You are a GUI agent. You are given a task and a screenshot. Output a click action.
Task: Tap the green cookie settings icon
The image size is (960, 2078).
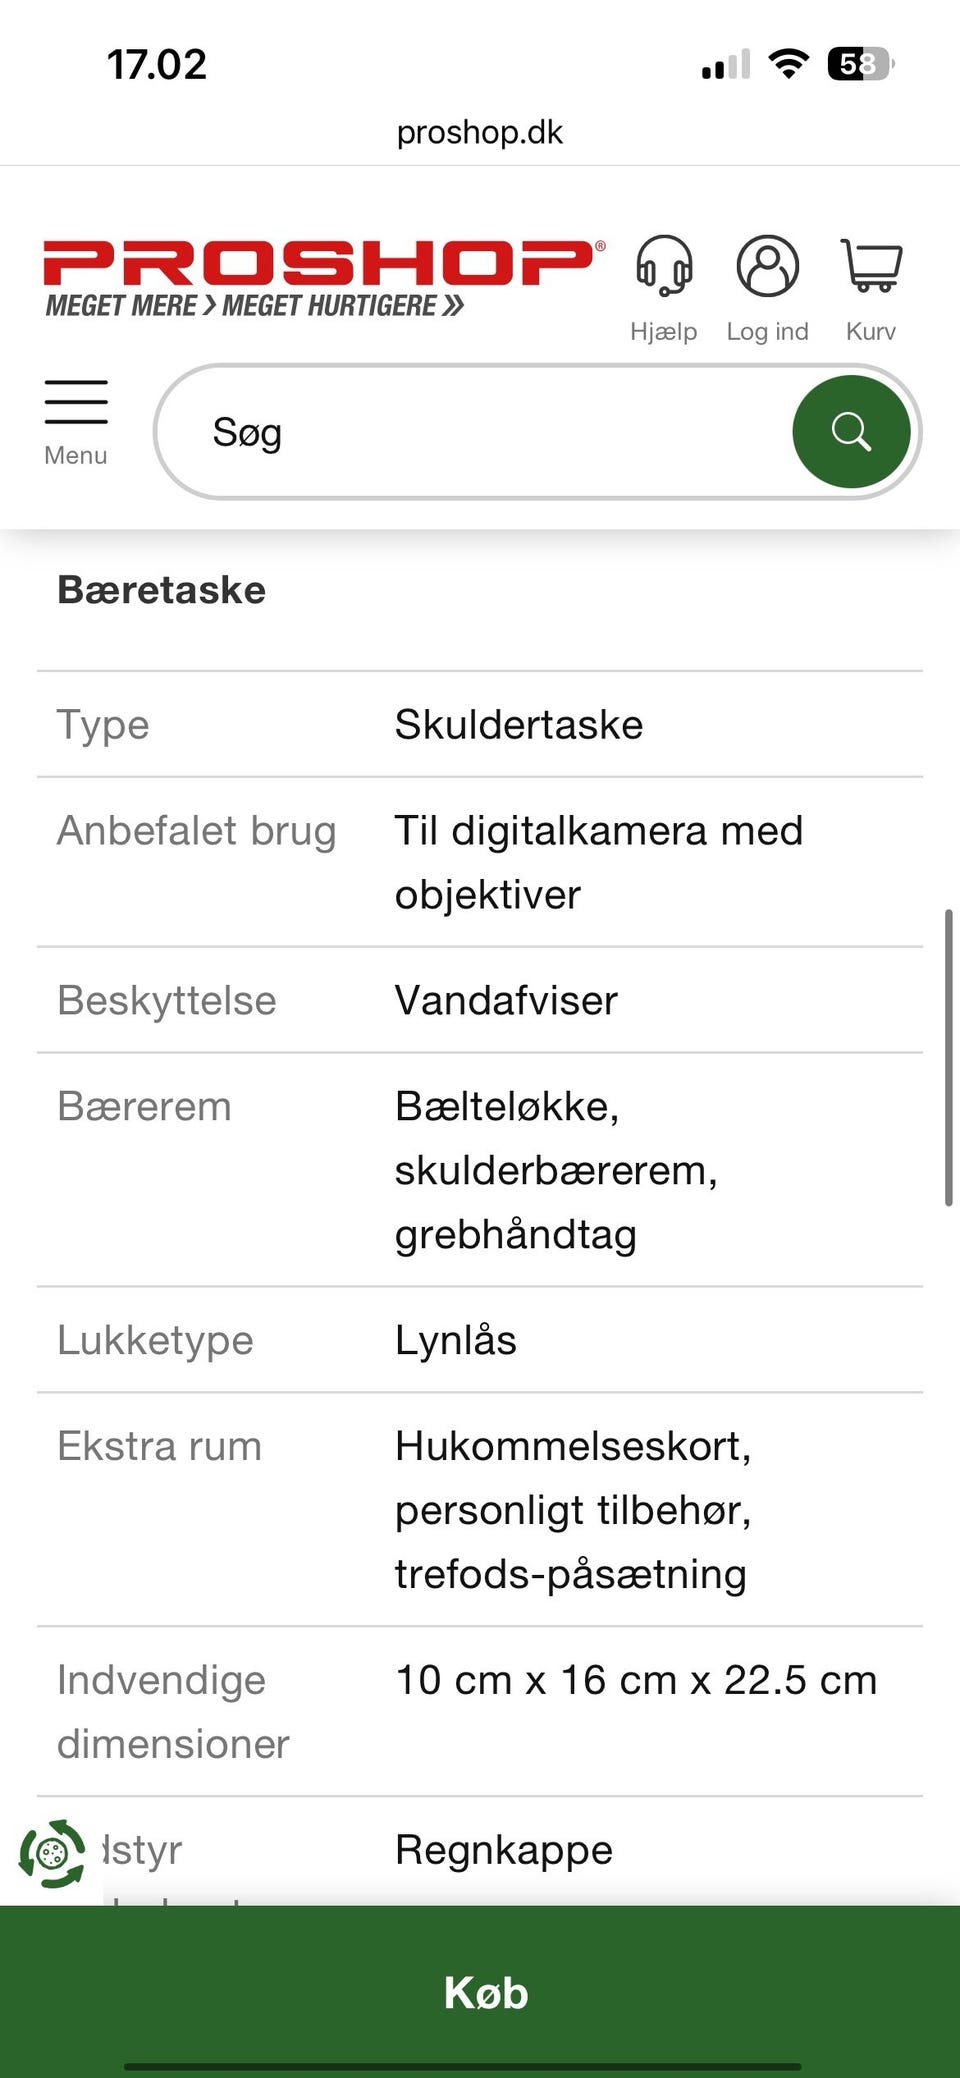52,1853
